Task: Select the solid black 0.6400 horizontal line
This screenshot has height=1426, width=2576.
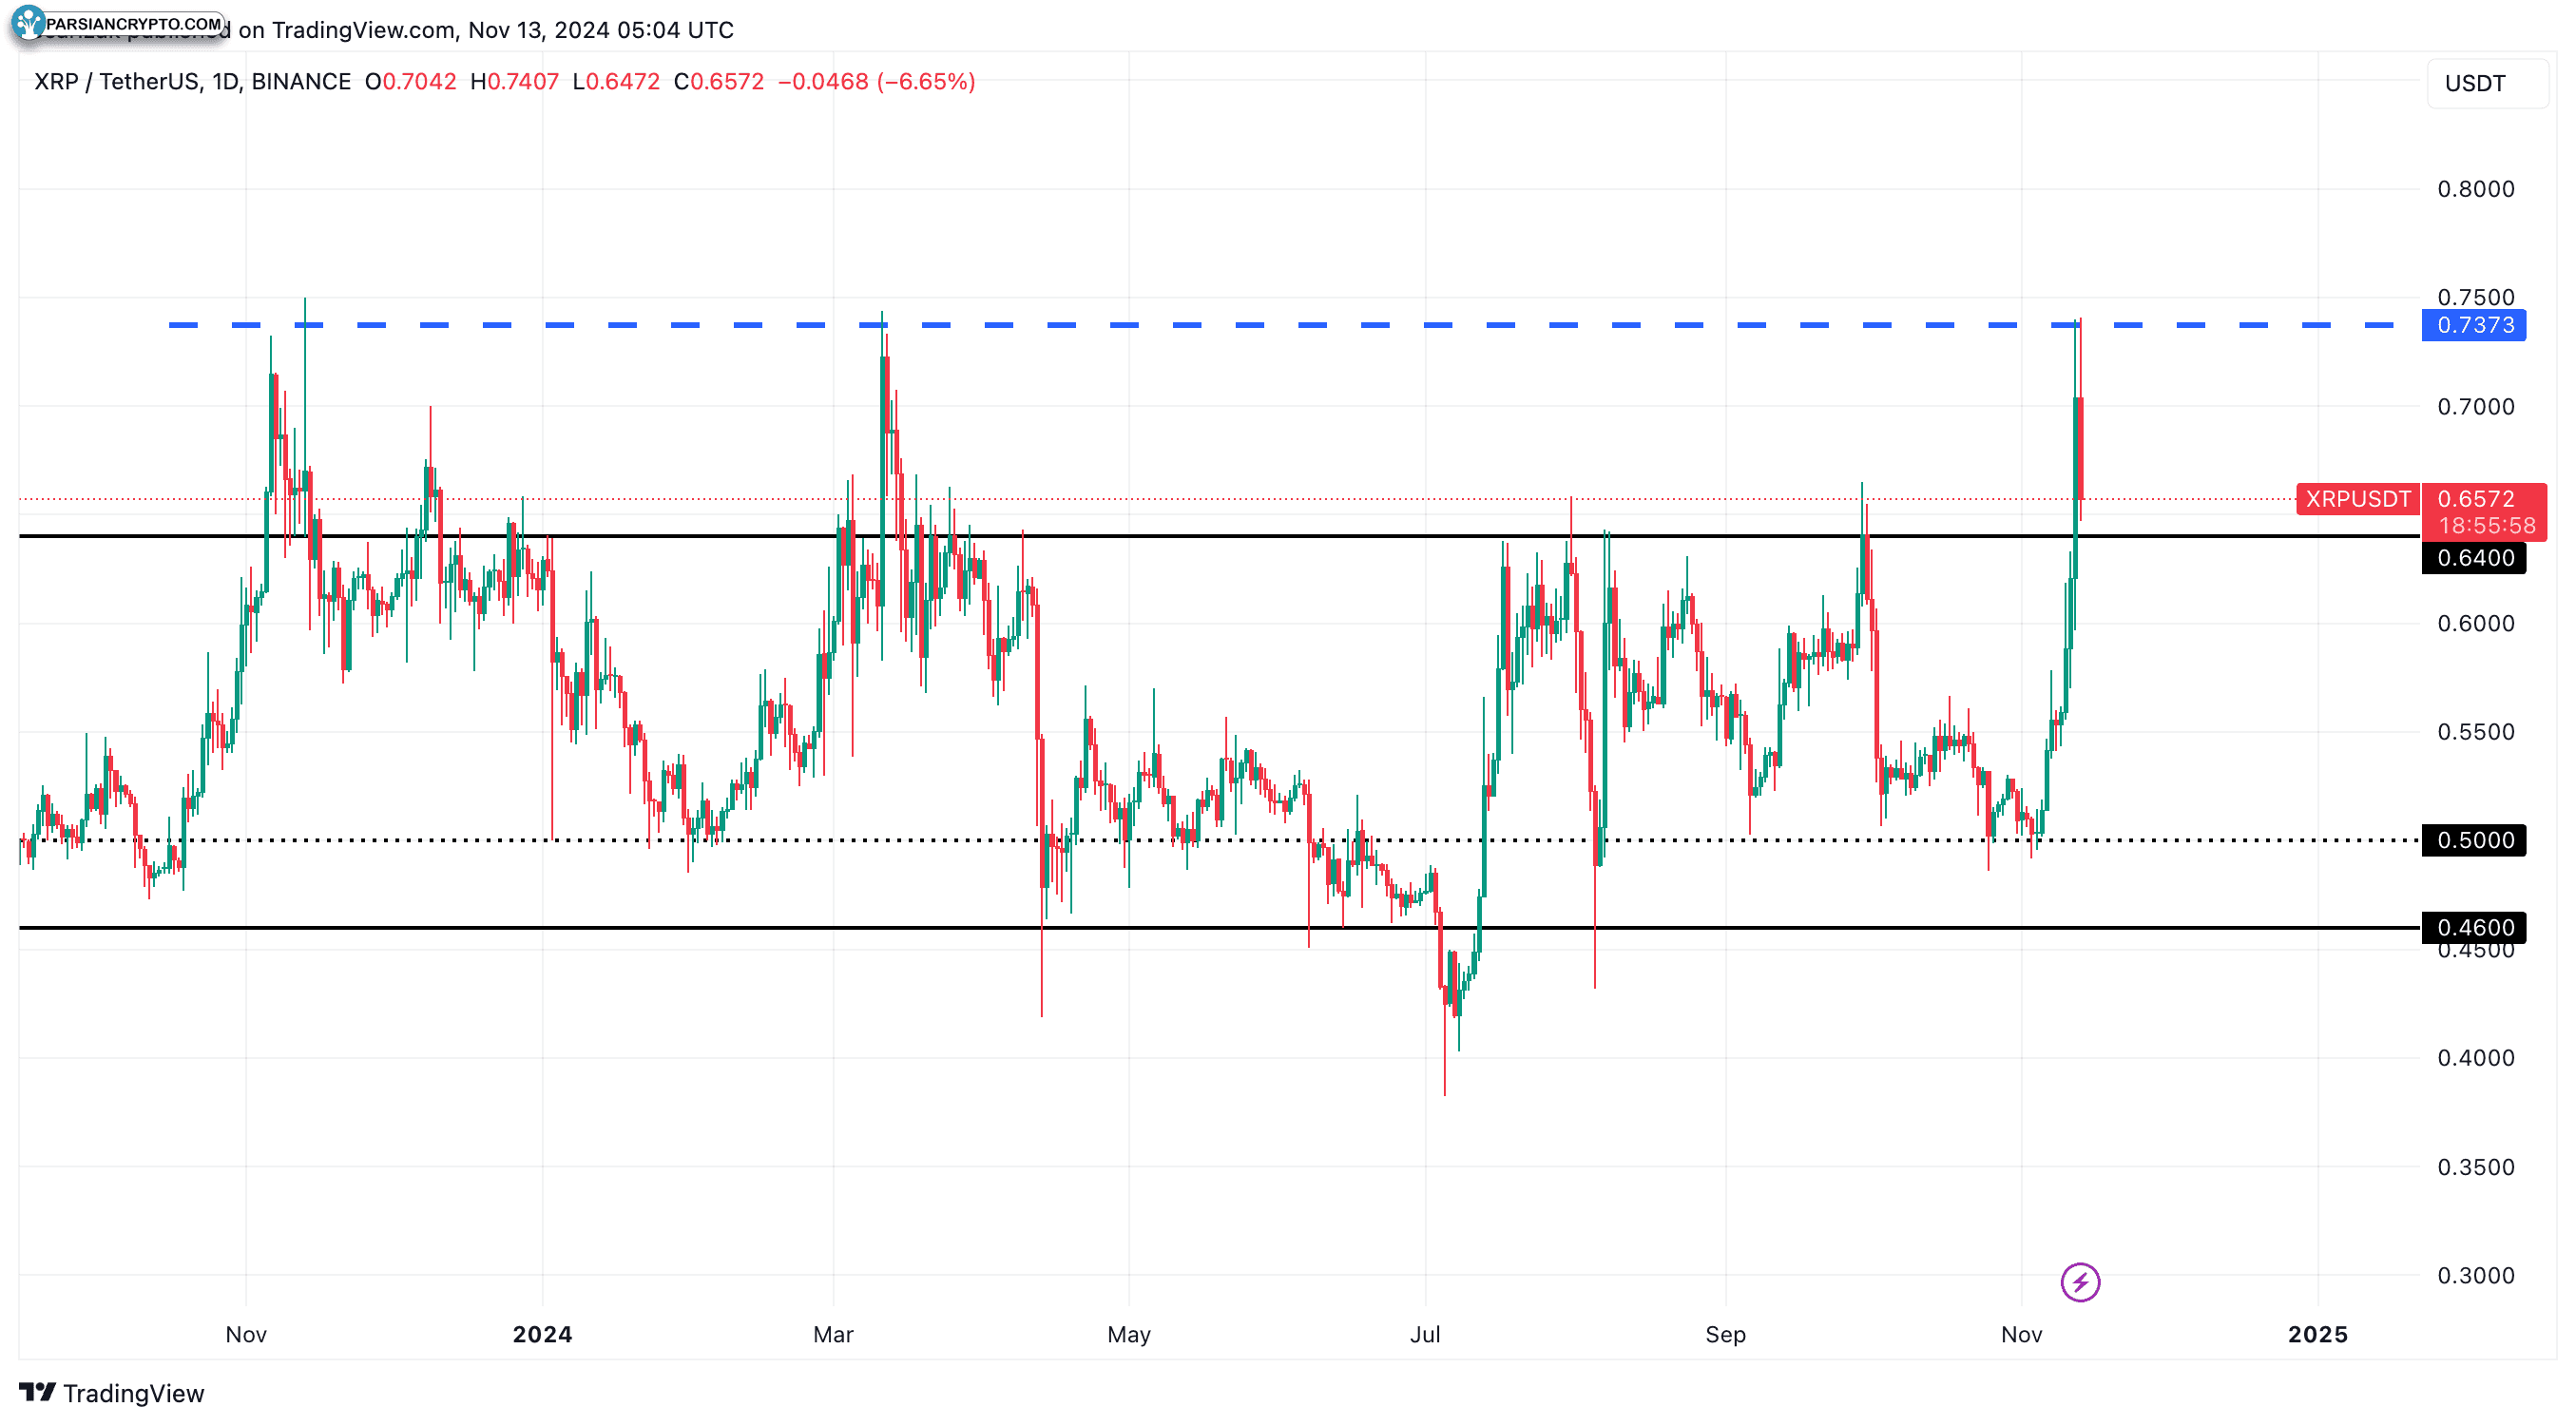Action: [x=1219, y=536]
